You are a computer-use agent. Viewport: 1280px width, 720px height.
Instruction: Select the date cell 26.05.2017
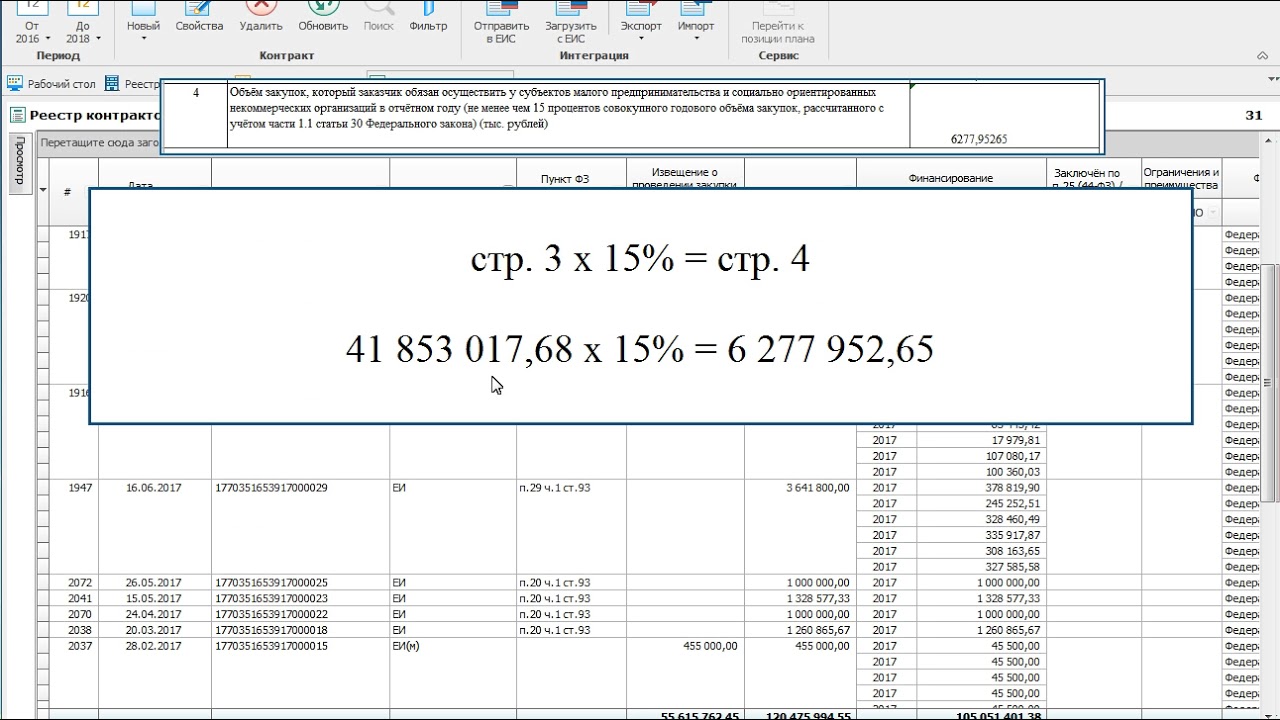pos(153,583)
